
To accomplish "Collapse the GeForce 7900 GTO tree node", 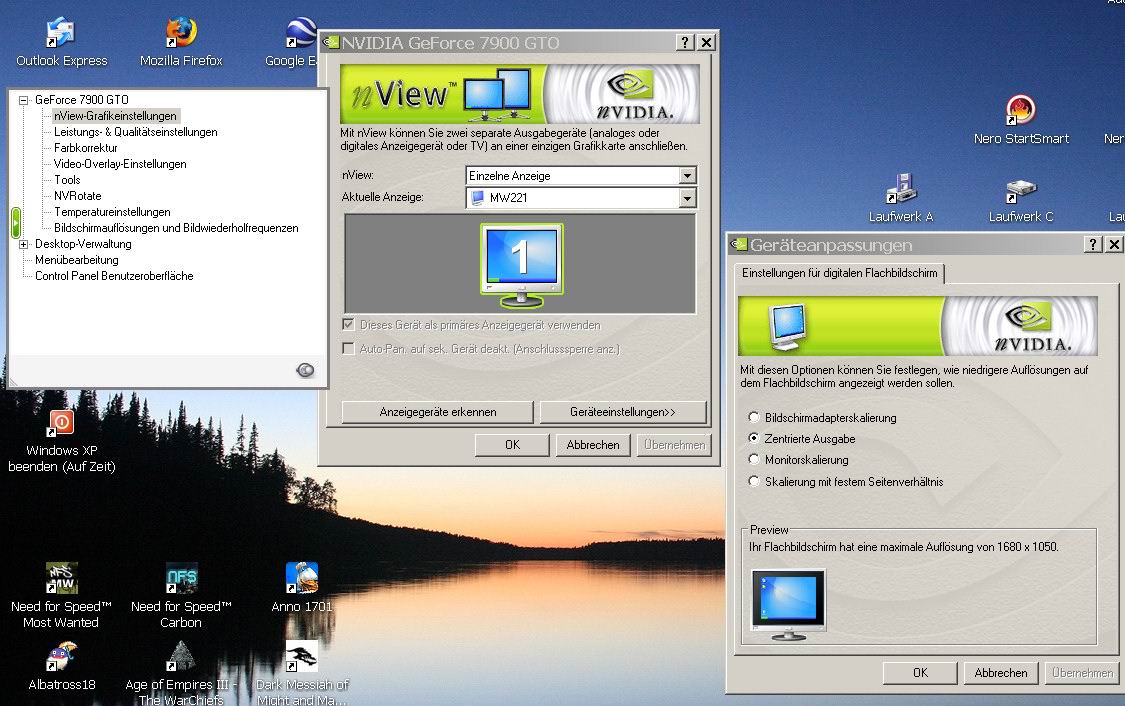I will [24, 100].
